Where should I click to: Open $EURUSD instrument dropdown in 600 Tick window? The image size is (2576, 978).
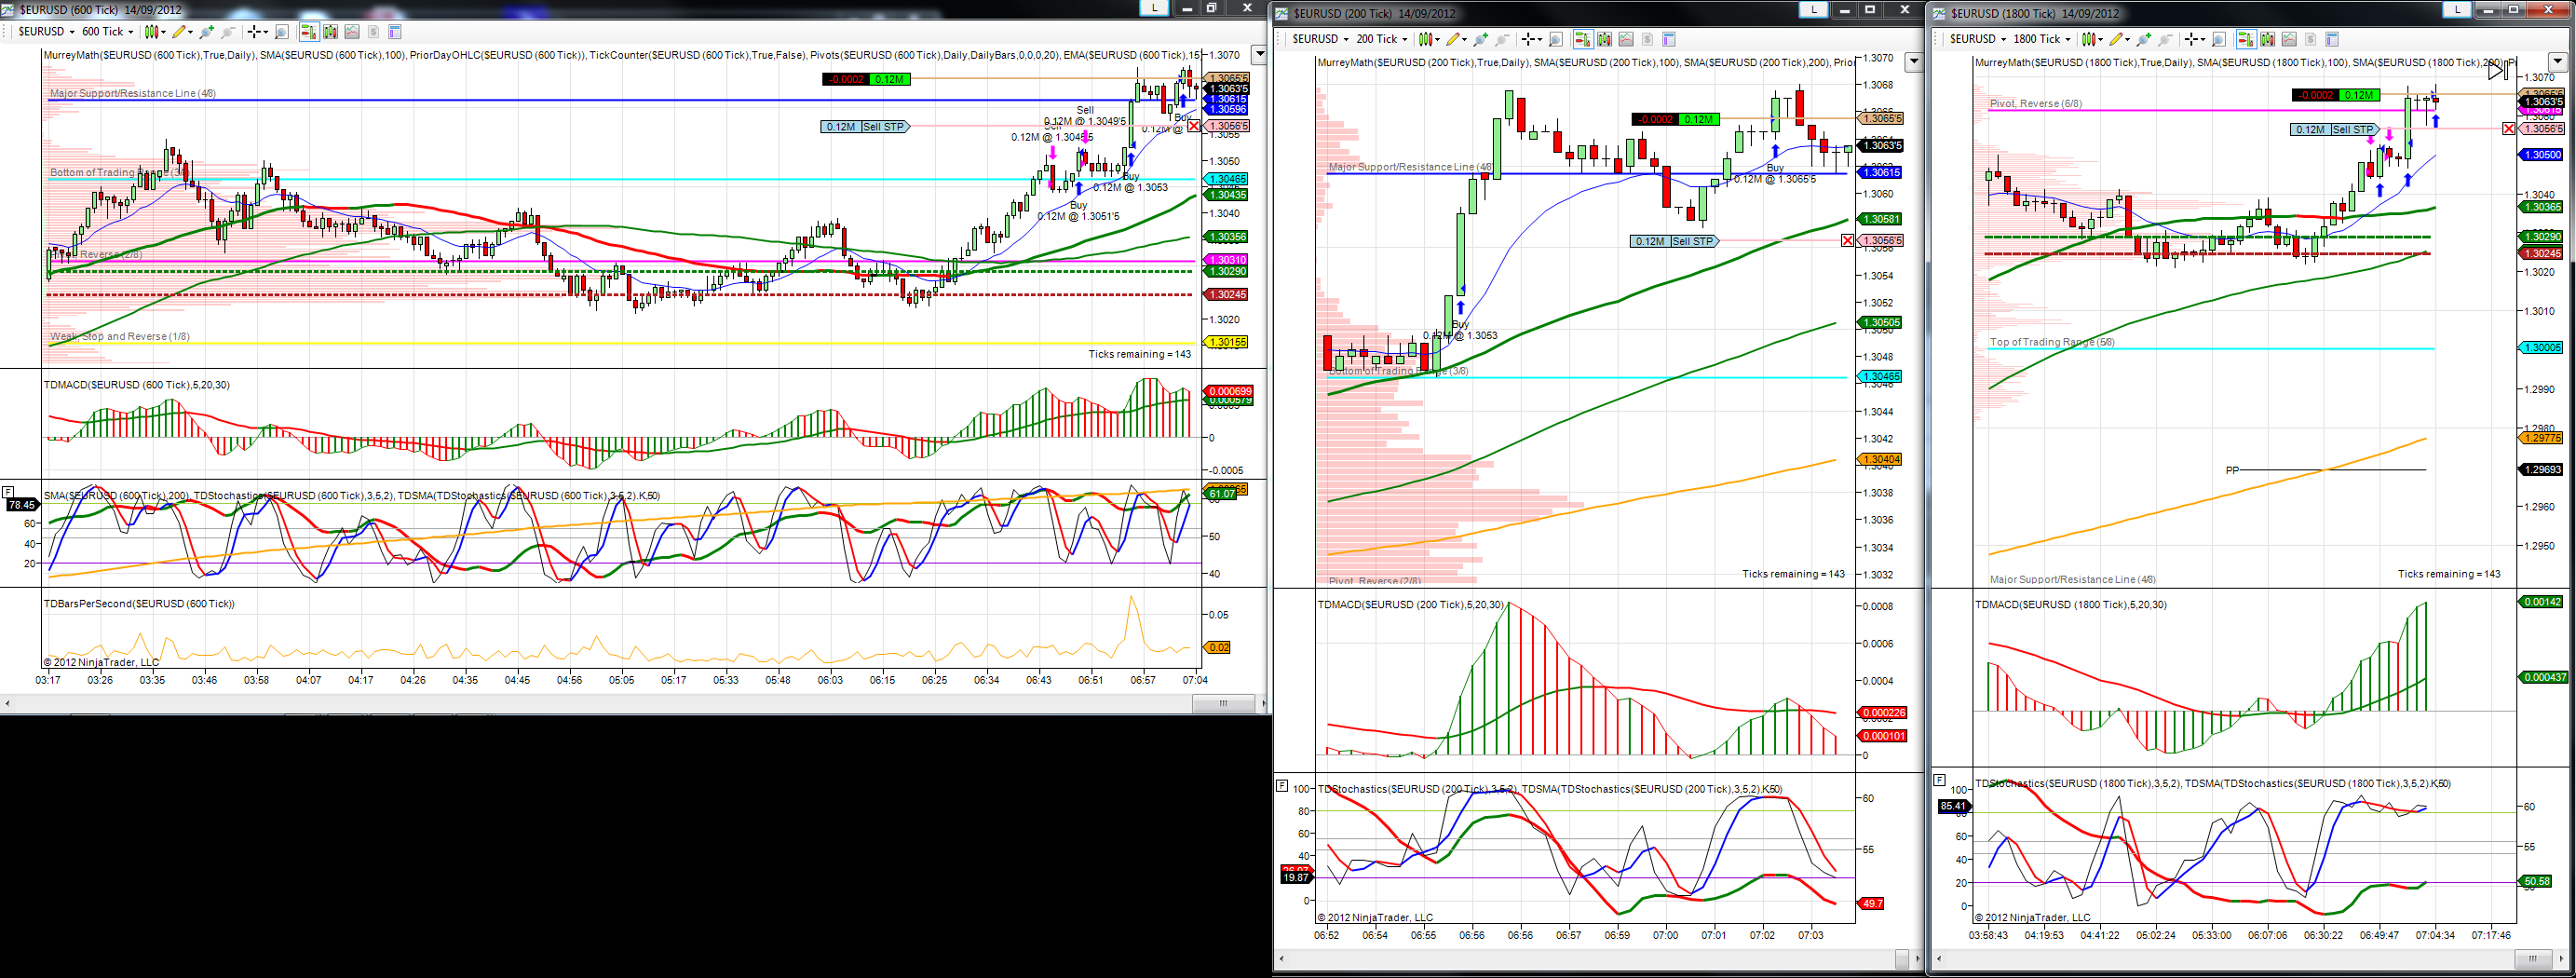coord(47,32)
